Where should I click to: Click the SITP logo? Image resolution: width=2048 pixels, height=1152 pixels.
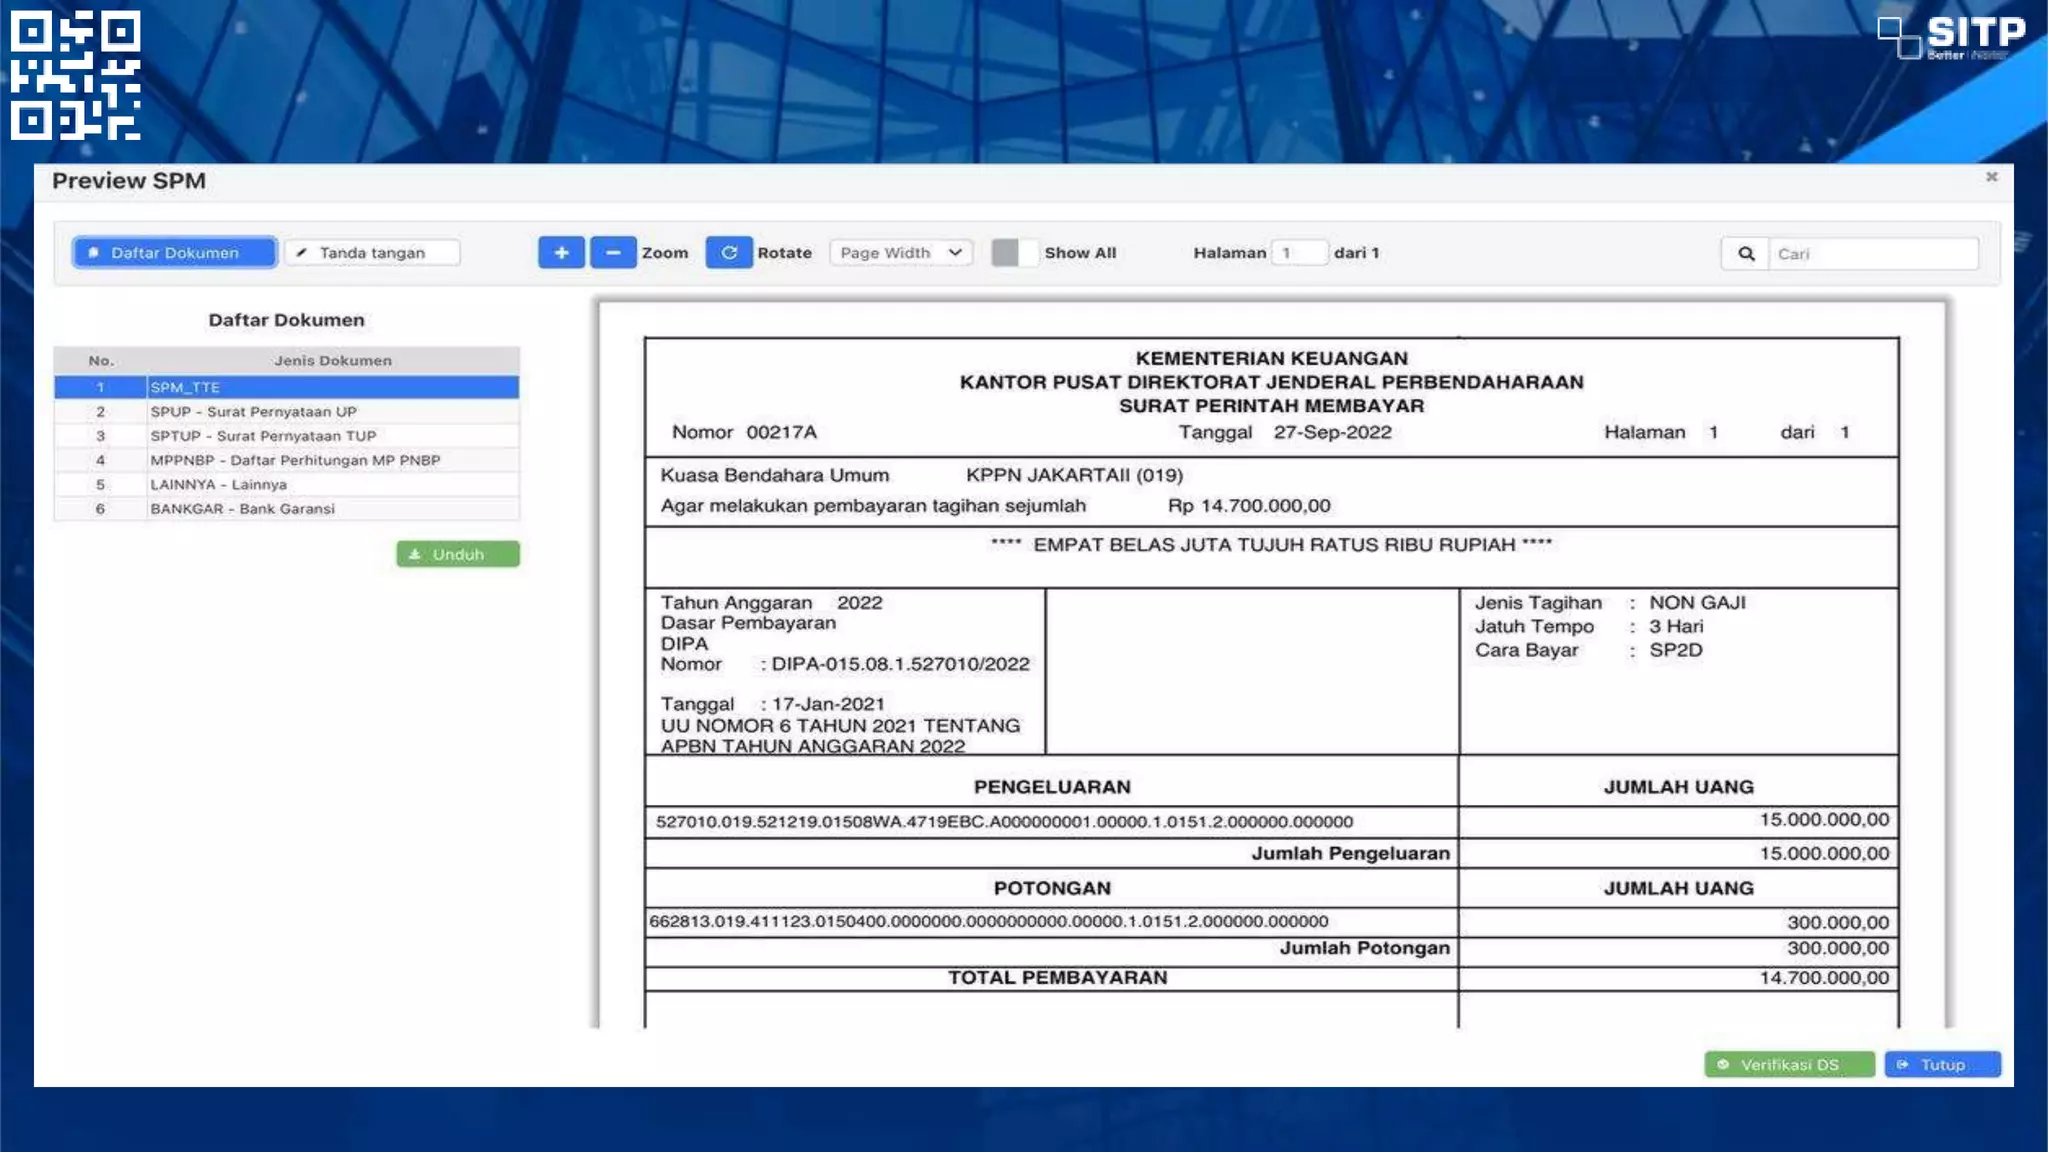click(x=1952, y=38)
